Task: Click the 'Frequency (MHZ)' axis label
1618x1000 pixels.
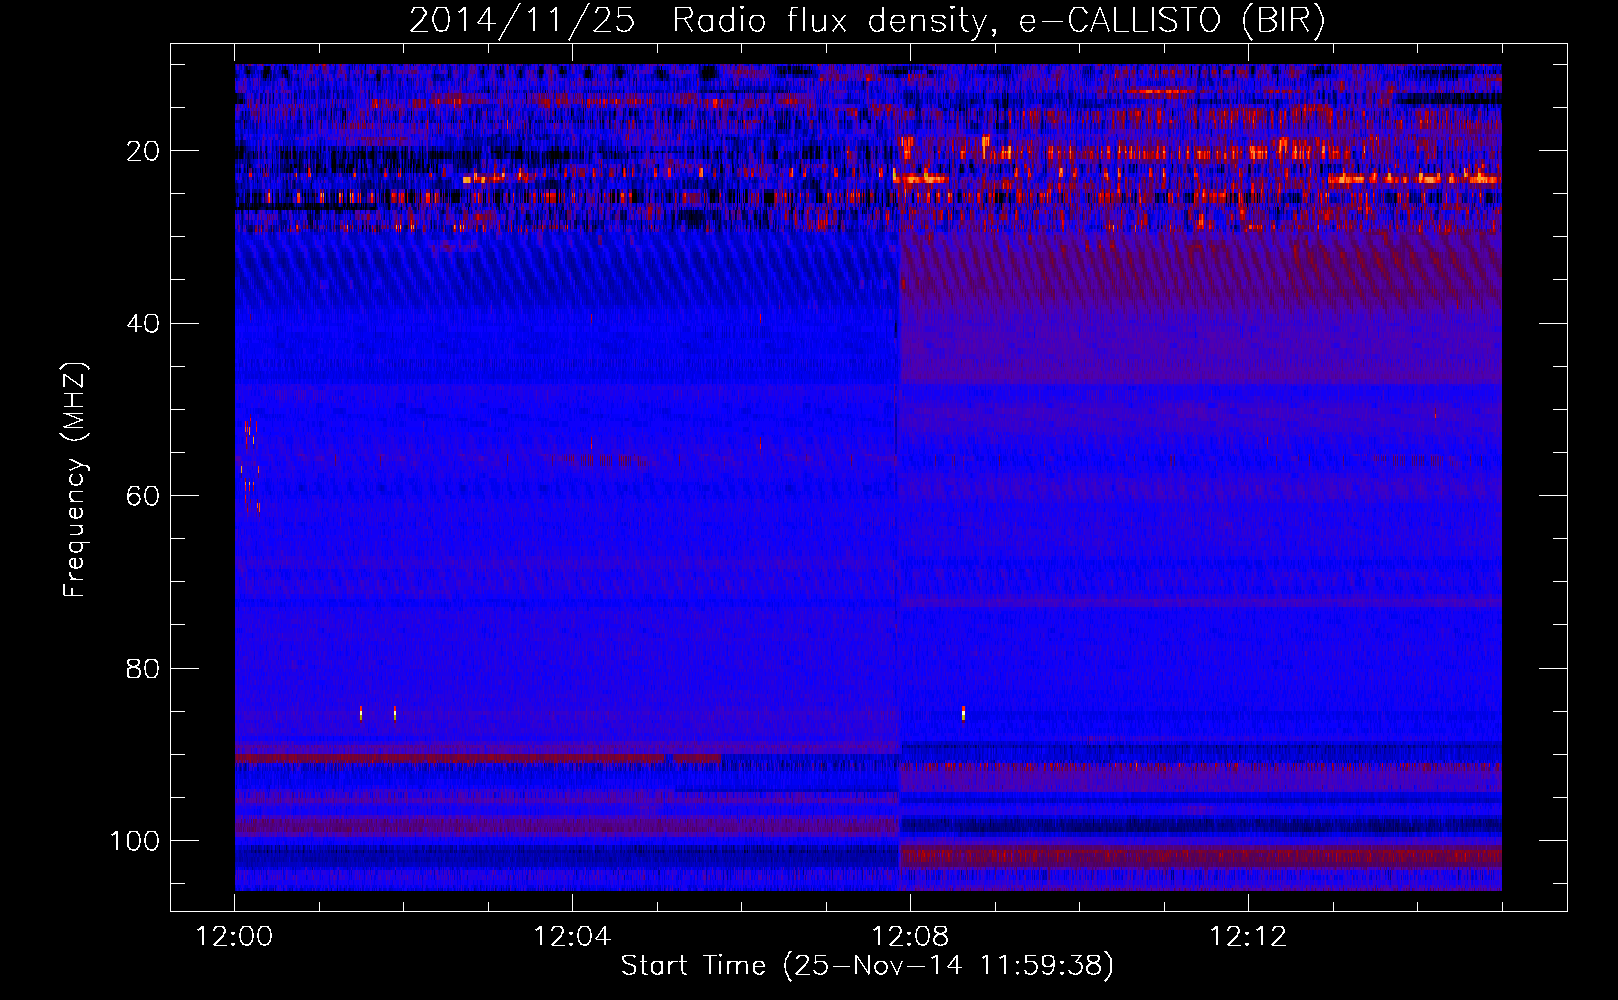Action: pos(75,480)
